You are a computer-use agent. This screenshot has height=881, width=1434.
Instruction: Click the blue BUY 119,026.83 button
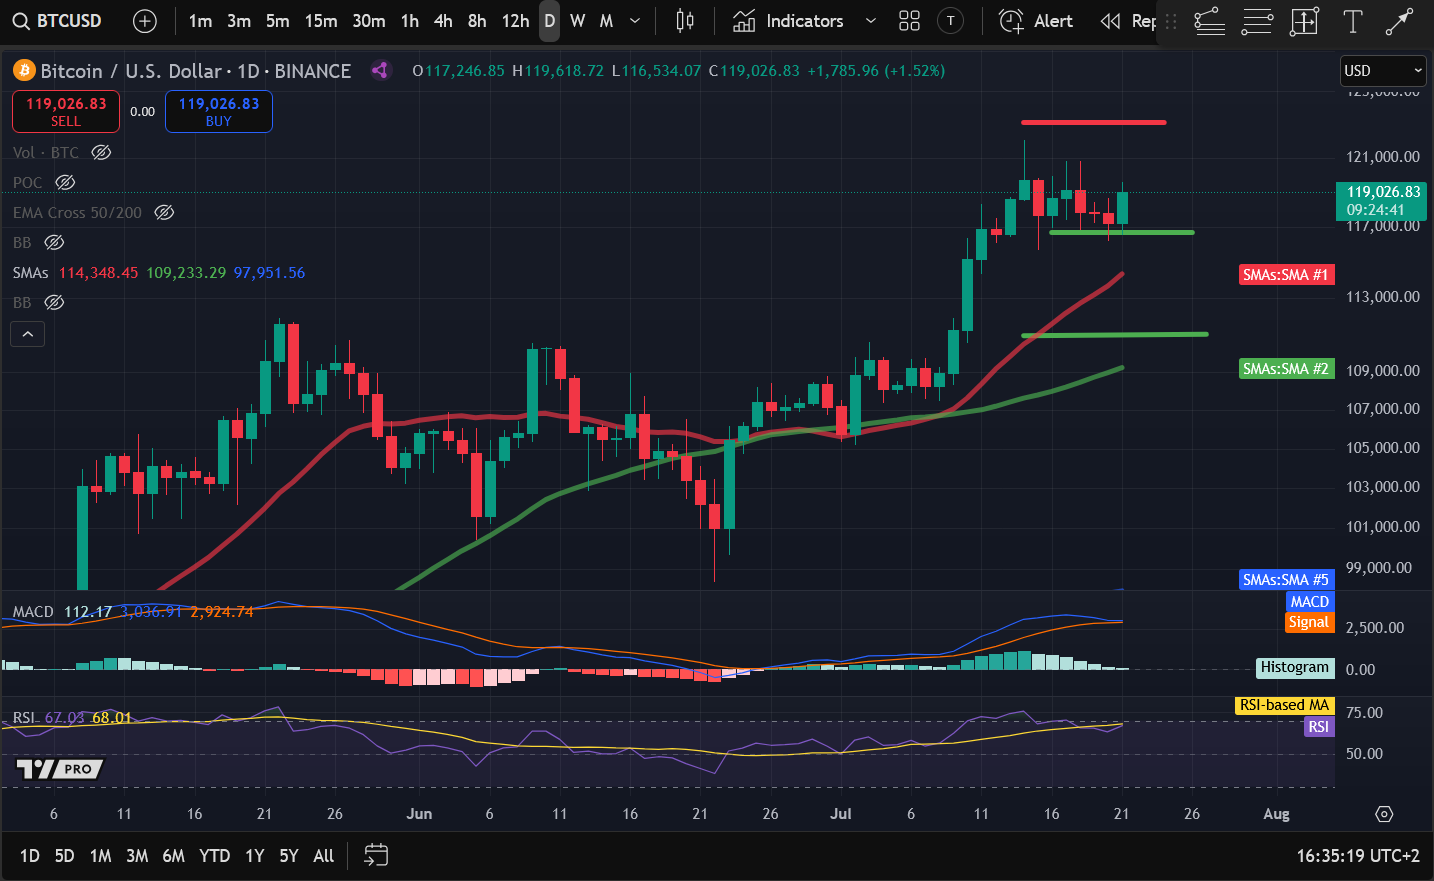point(219,111)
